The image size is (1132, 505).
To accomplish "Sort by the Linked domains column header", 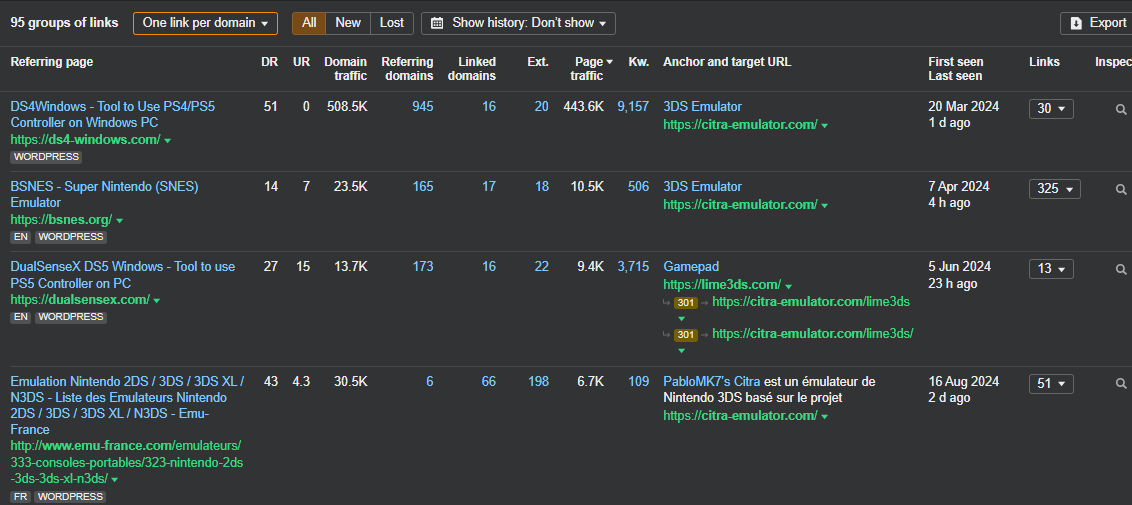I will coord(471,69).
